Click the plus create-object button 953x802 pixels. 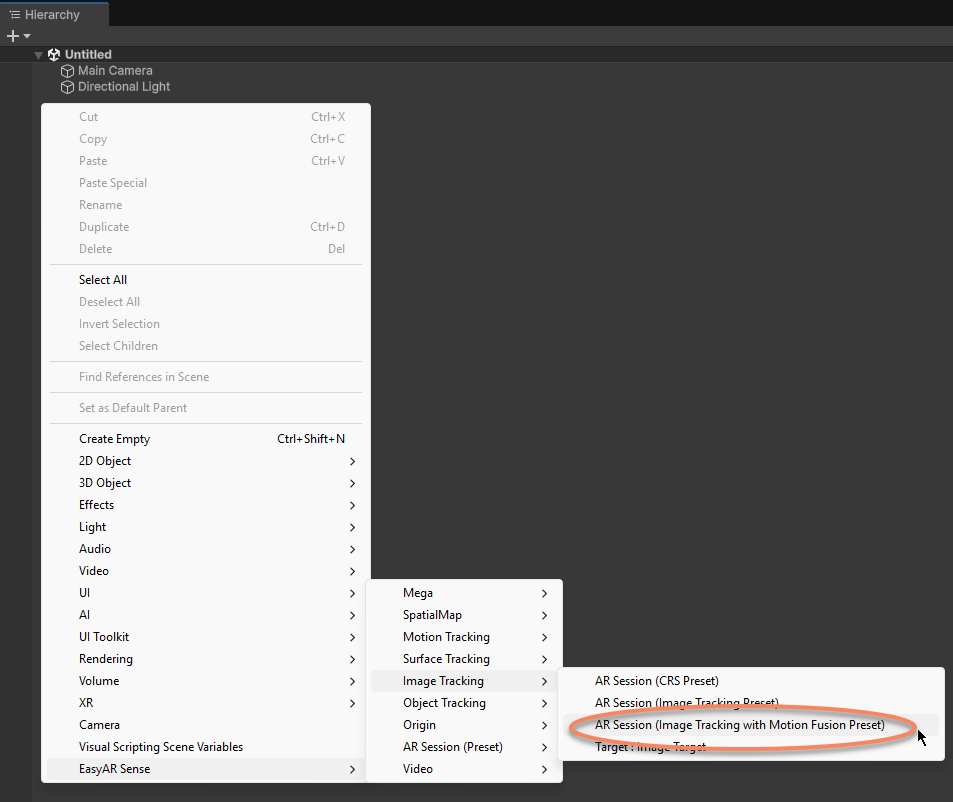point(12,36)
